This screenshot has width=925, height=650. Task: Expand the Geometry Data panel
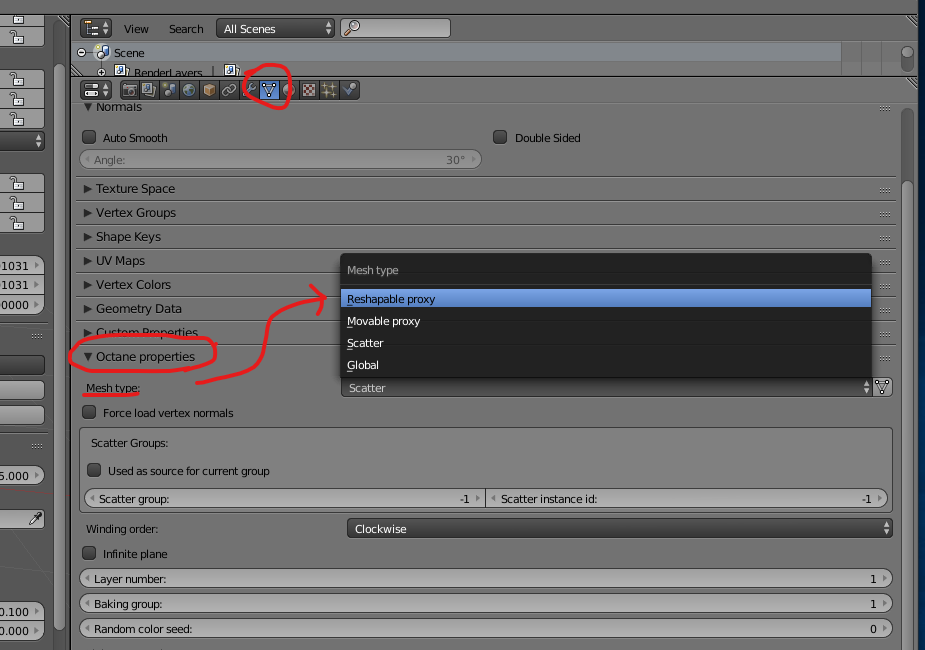click(88, 308)
